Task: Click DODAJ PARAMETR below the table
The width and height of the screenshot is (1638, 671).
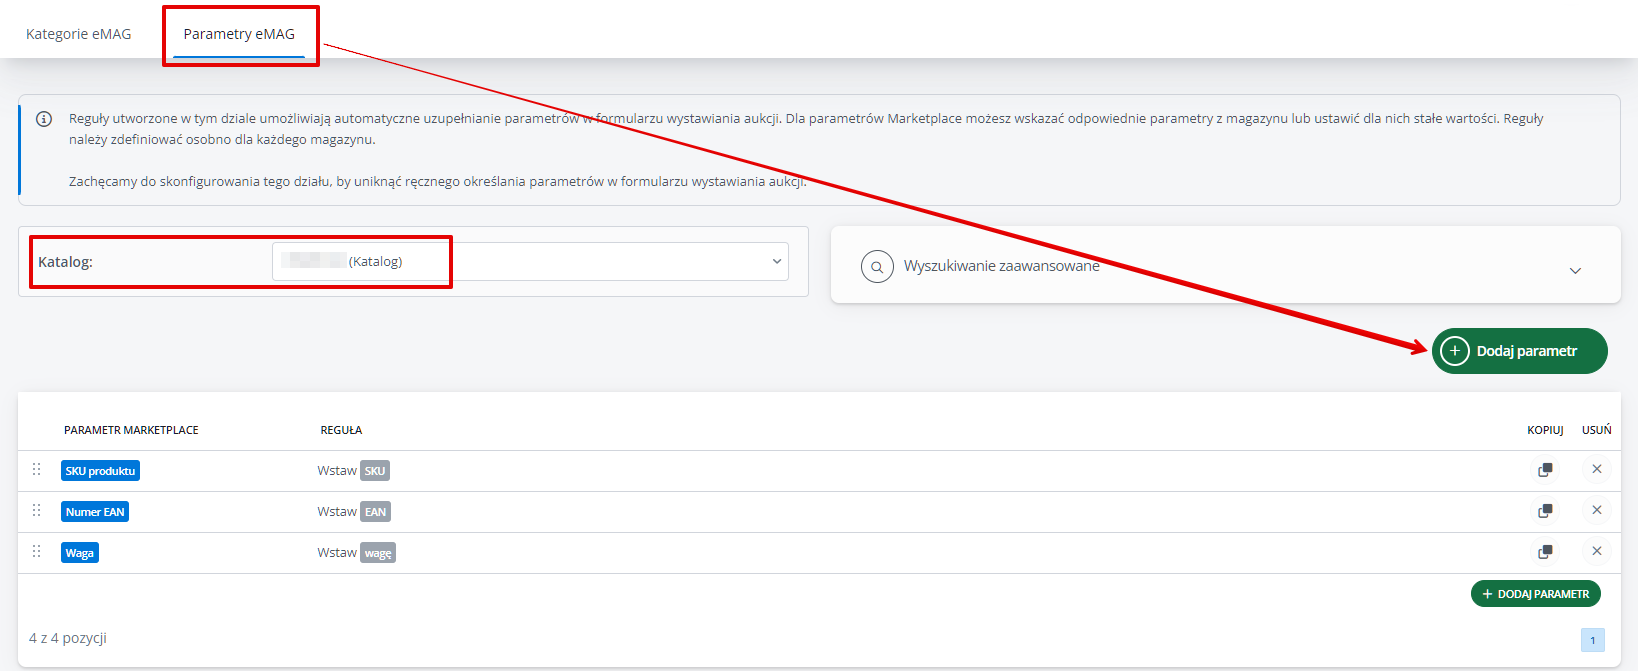Action: tap(1535, 594)
